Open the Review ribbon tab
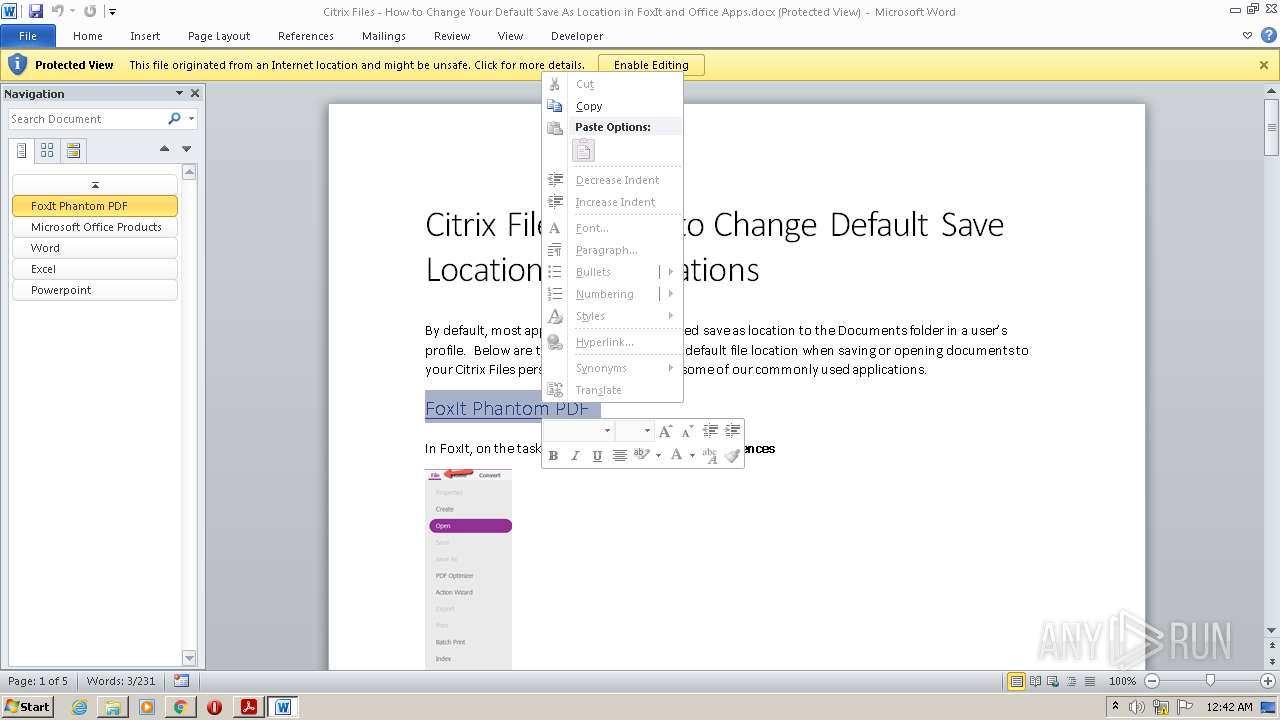This screenshot has width=1280, height=720. tap(452, 36)
